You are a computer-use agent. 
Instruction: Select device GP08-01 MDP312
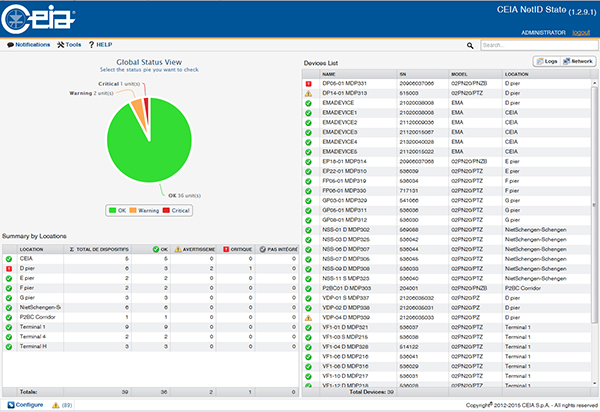[x=446, y=220]
